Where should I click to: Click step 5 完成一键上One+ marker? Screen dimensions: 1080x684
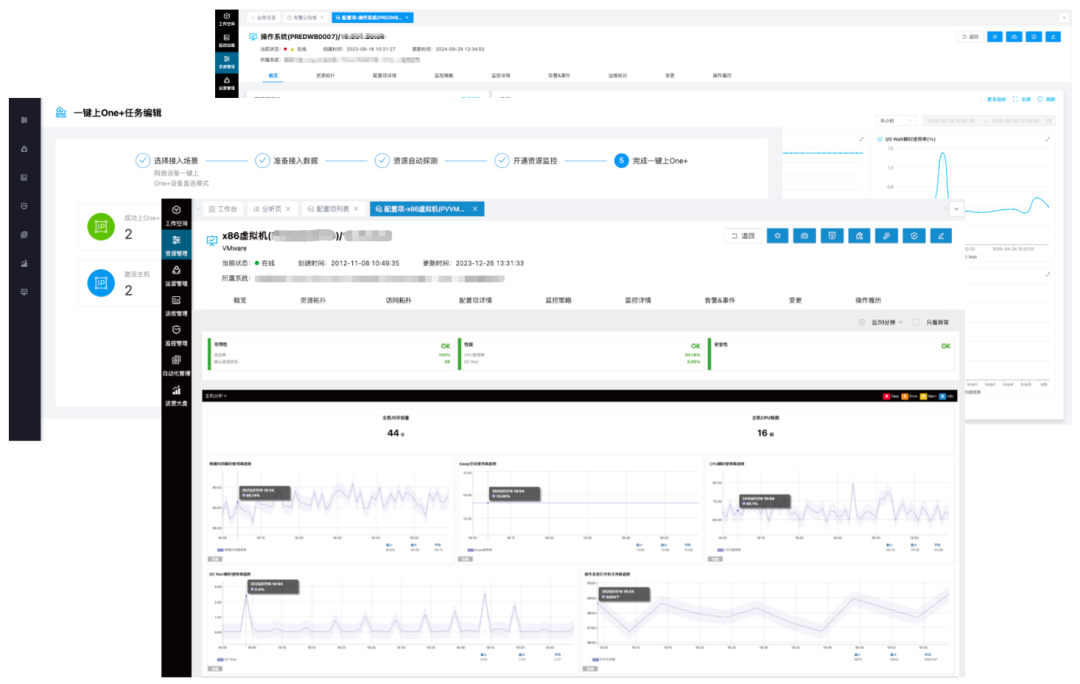[x=621, y=160]
